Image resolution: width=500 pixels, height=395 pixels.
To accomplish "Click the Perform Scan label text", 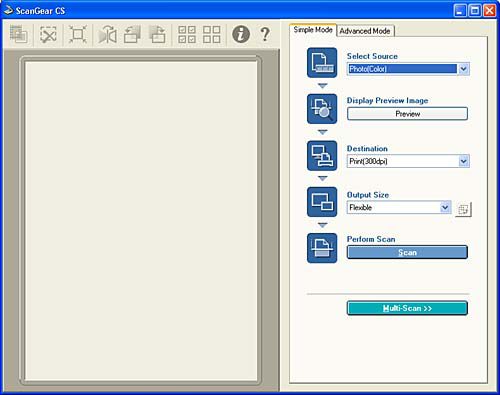I will (x=371, y=239).
